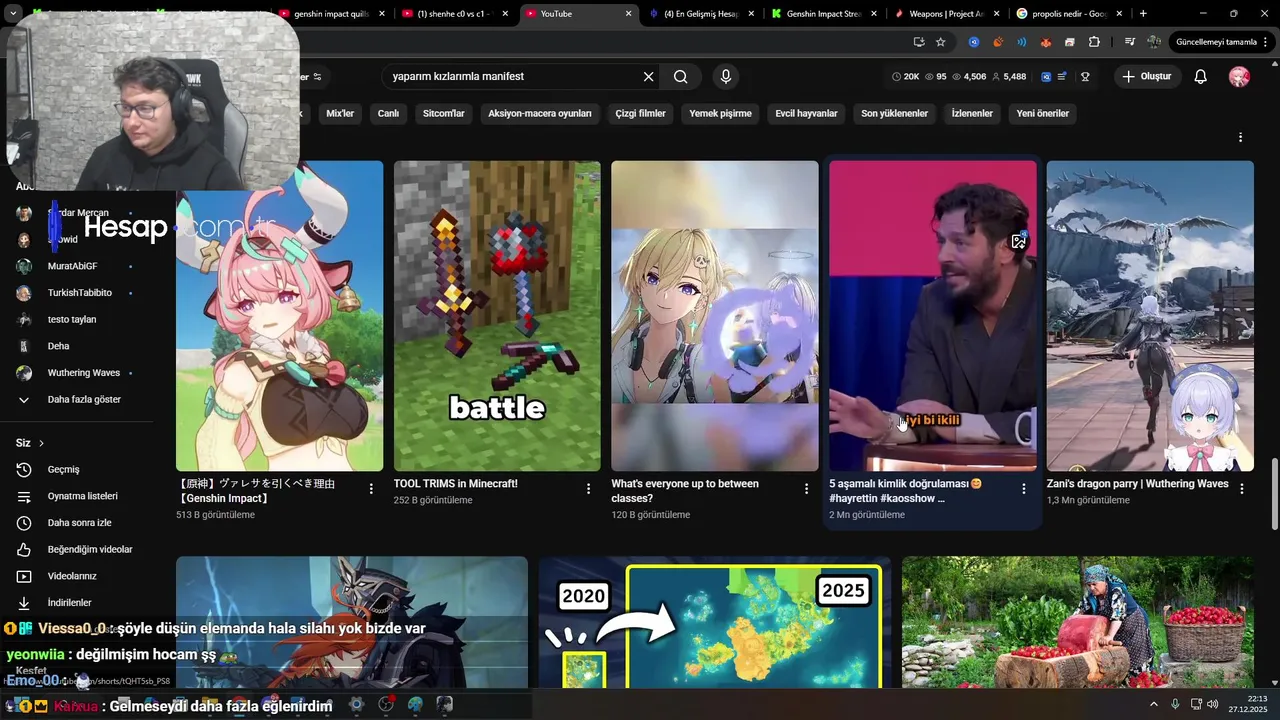Select the Yemek pişirme chip
1280x720 pixels.
[720, 113]
